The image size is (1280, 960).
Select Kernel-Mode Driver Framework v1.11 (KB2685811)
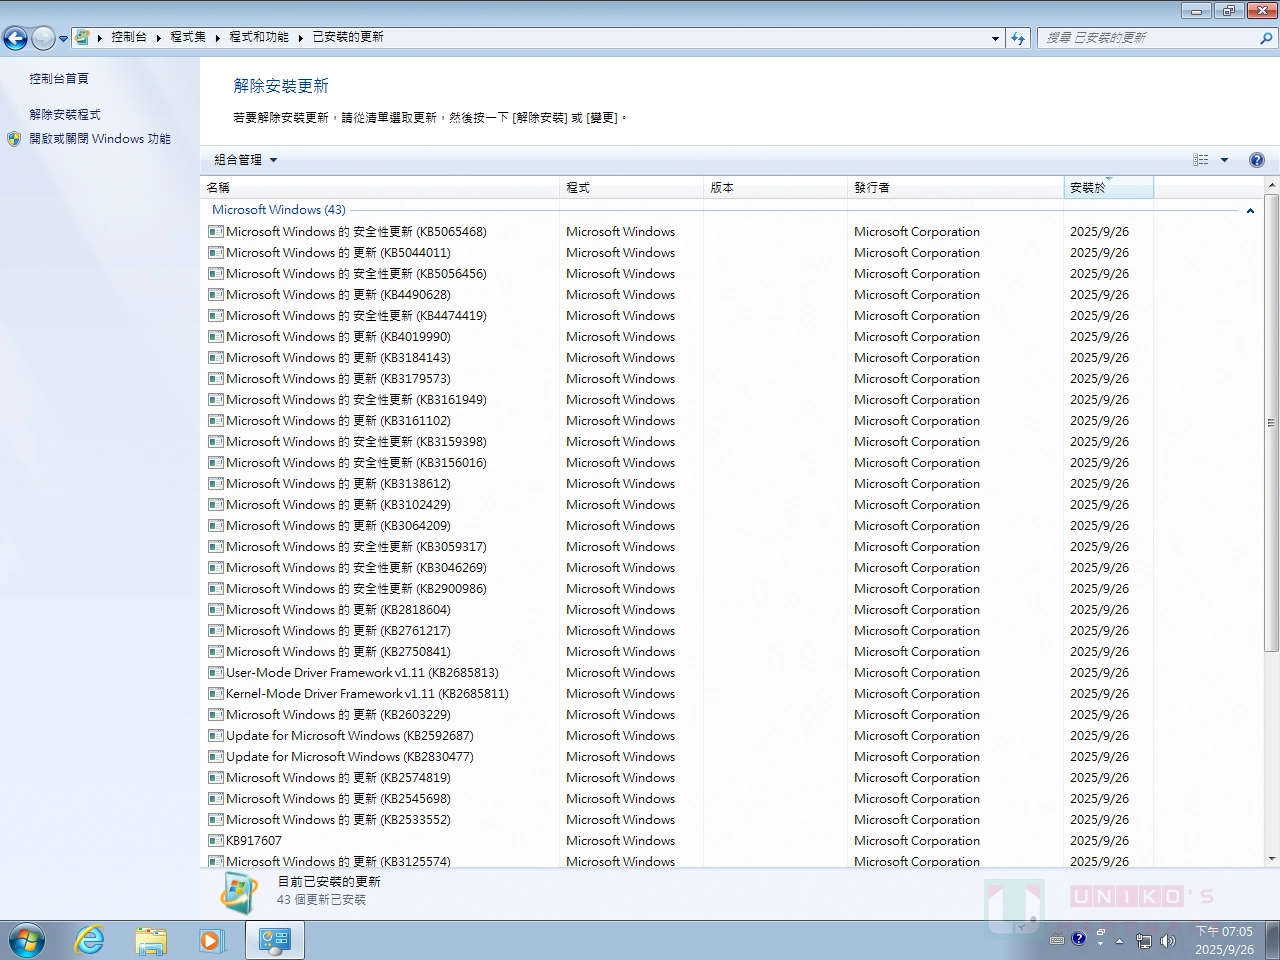pyautogui.click(x=678, y=694)
